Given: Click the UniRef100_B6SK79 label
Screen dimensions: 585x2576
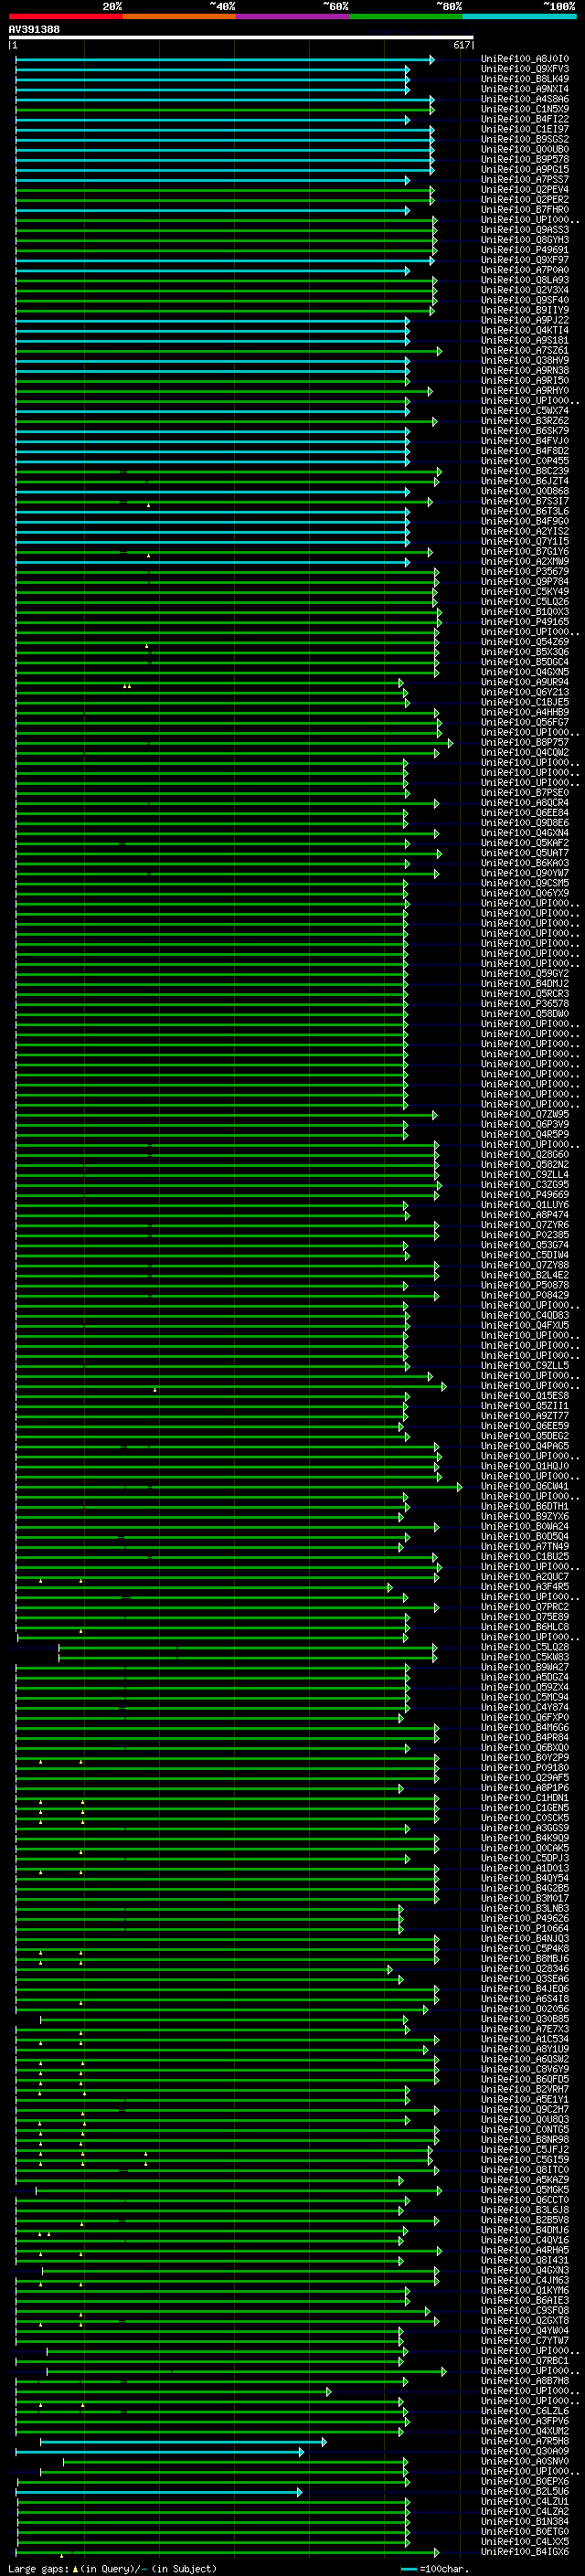Looking at the screenshot, I should (525, 431).
